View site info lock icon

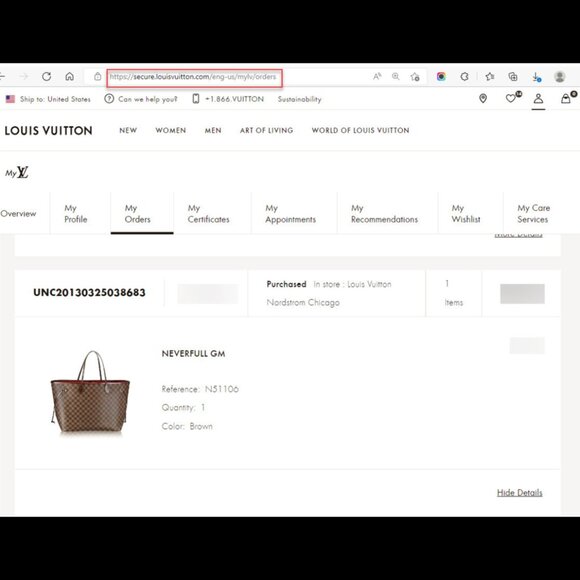click(97, 77)
